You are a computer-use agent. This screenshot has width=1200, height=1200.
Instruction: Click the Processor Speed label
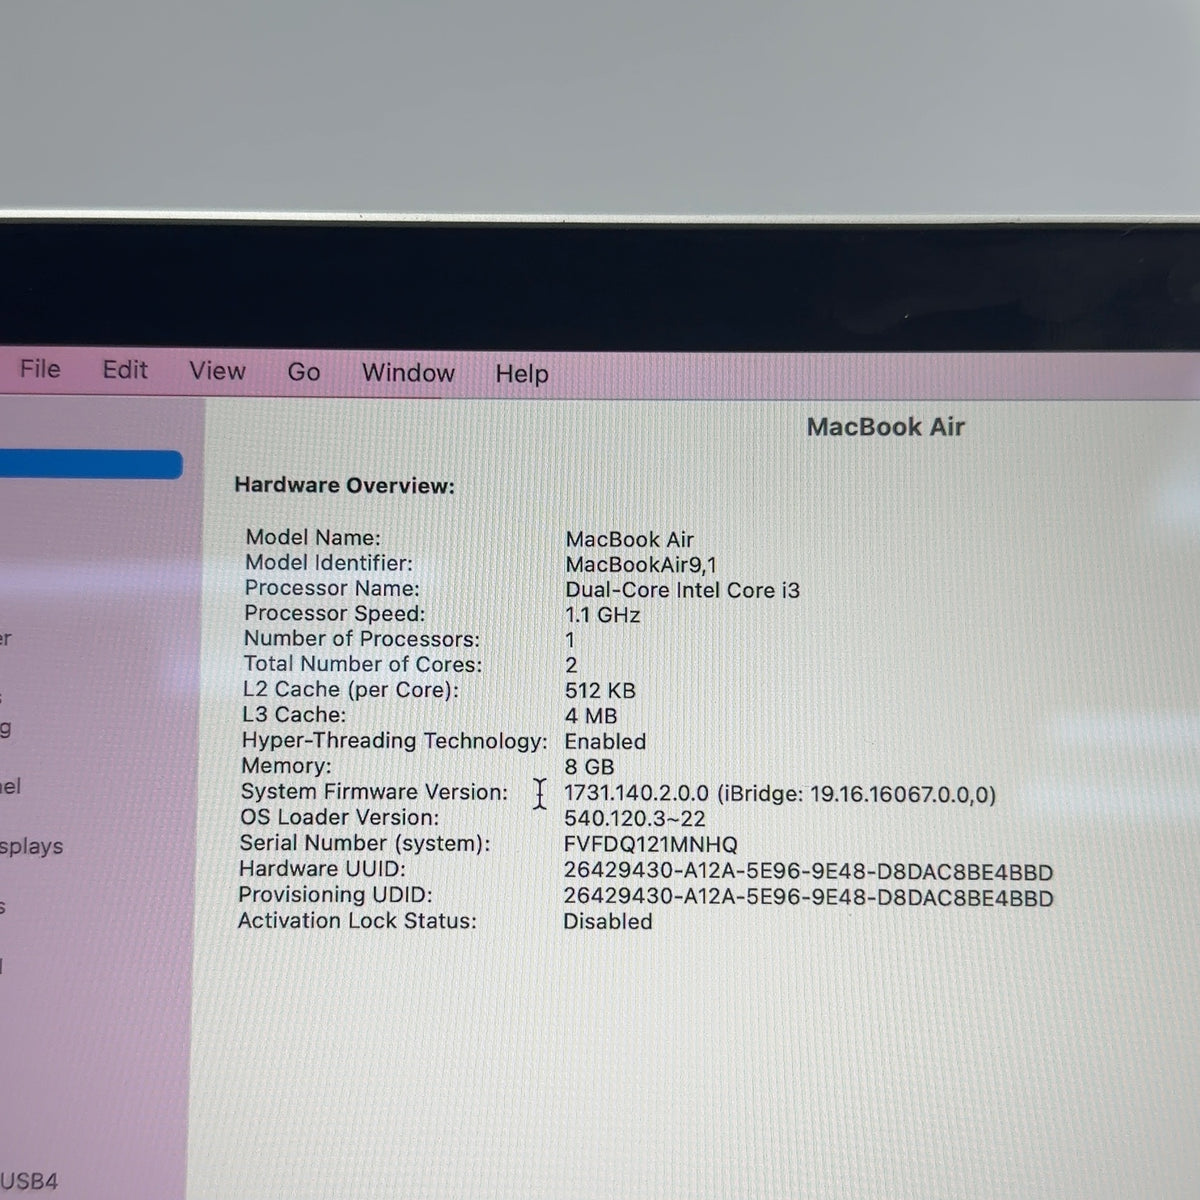pyautogui.click(x=334, y=613)
